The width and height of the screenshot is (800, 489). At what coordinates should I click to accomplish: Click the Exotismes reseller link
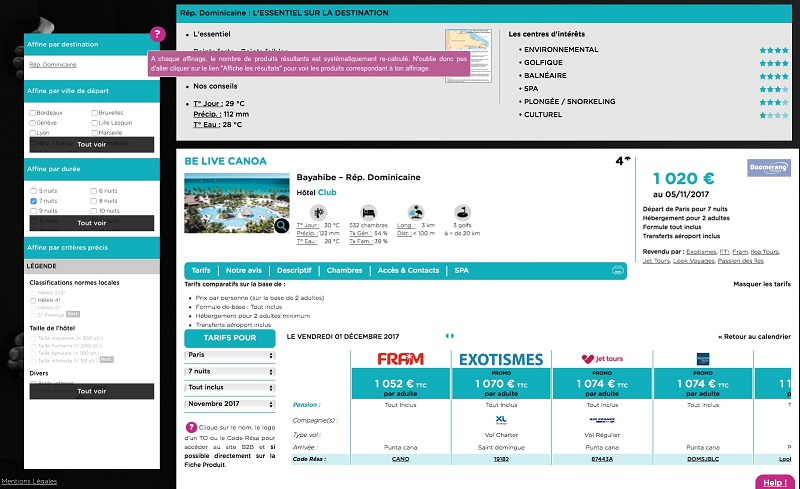701,252
